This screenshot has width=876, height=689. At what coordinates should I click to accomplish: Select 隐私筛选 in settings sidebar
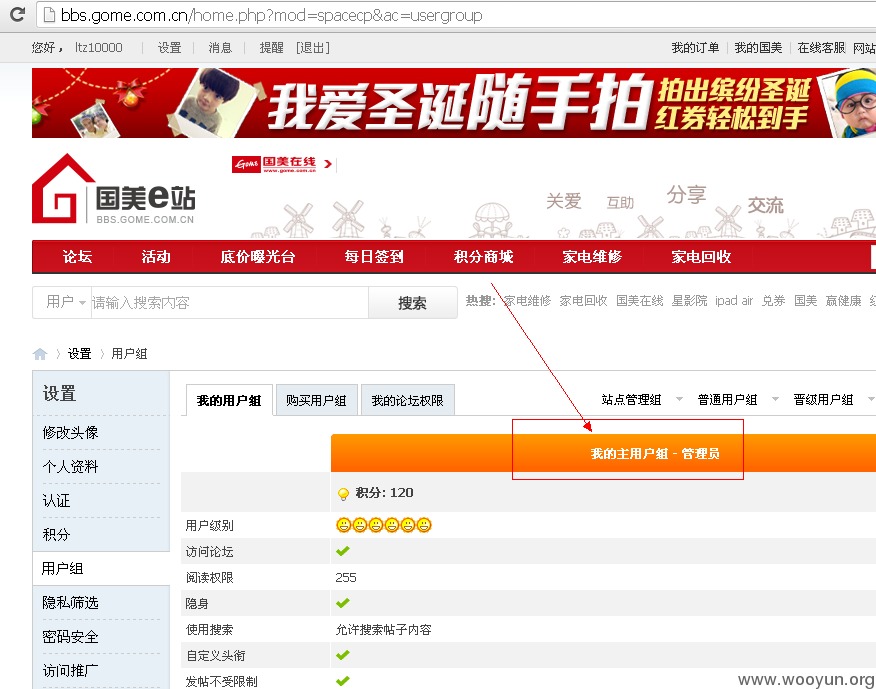point(70,602)
